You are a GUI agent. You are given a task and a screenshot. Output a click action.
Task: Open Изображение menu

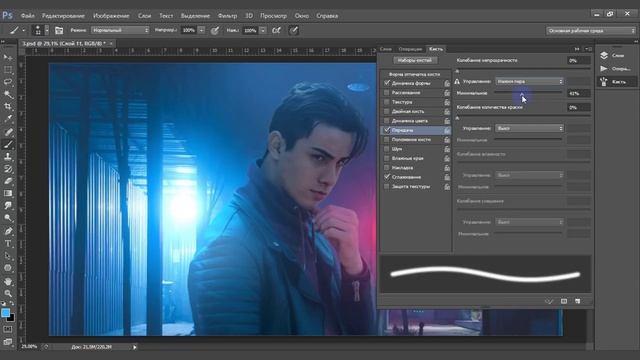[111, 16]
